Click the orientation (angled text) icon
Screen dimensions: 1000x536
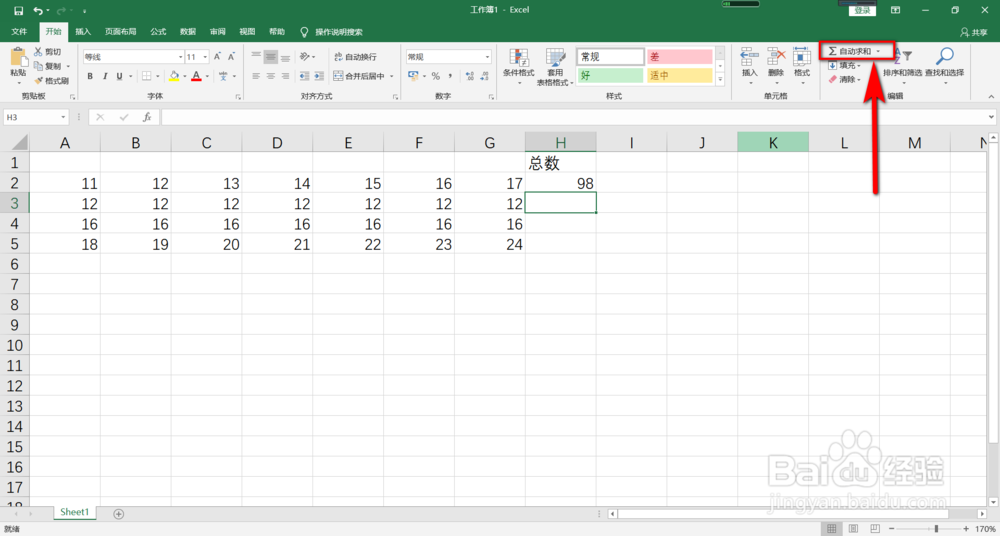coord(305,56)
